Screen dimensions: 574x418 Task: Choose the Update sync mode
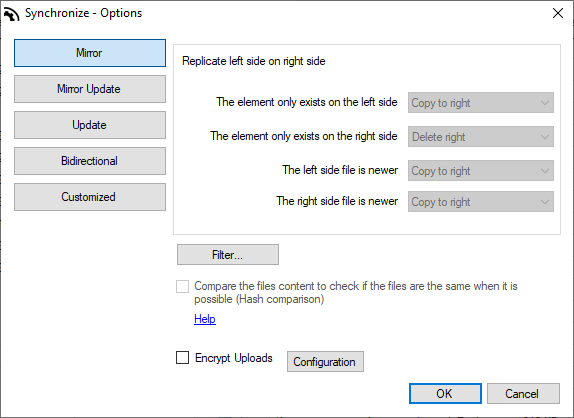tap(90, 125)
